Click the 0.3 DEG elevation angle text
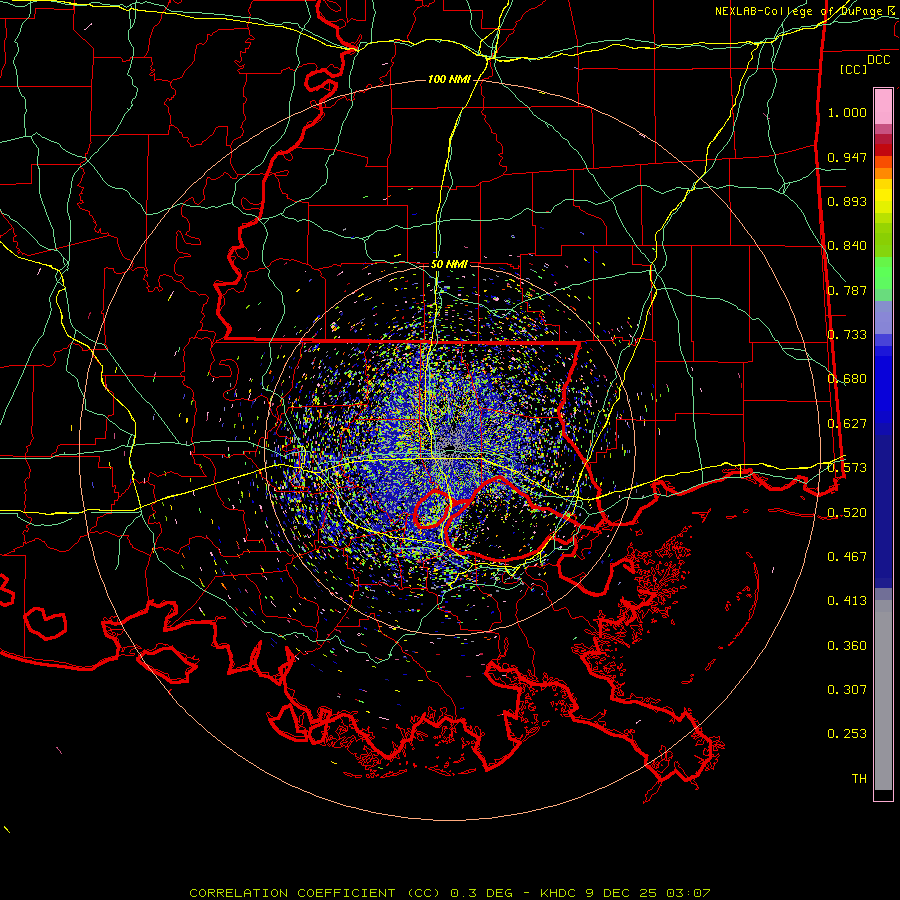The height and width of the screenshot is (900, 900). (484, 893)
